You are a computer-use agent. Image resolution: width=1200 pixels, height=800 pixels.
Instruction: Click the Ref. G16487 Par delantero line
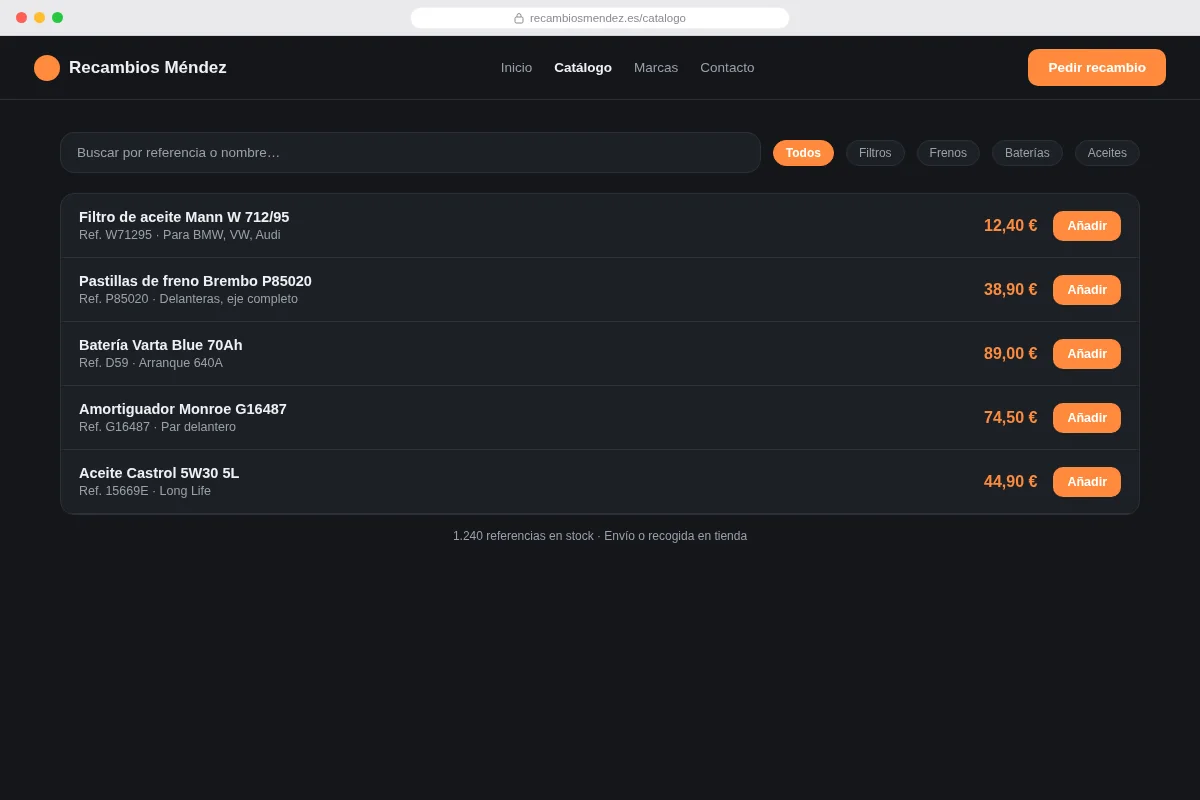[158, 427]
